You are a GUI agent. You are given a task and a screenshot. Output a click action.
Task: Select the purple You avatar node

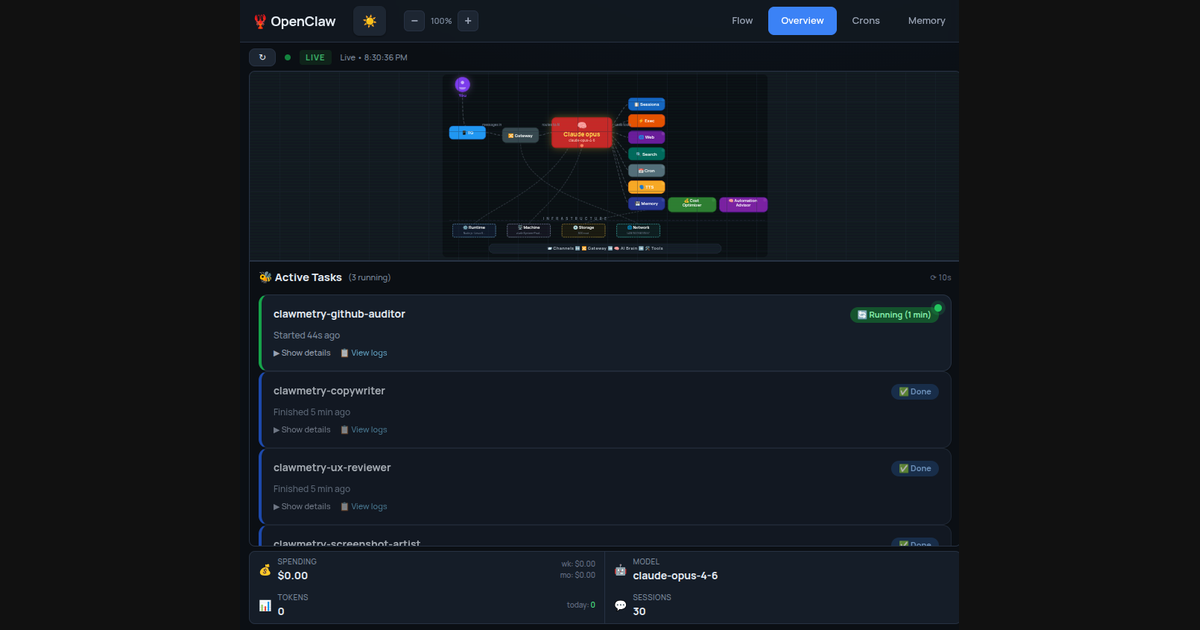pyautogui.click(x=462, y=86)
